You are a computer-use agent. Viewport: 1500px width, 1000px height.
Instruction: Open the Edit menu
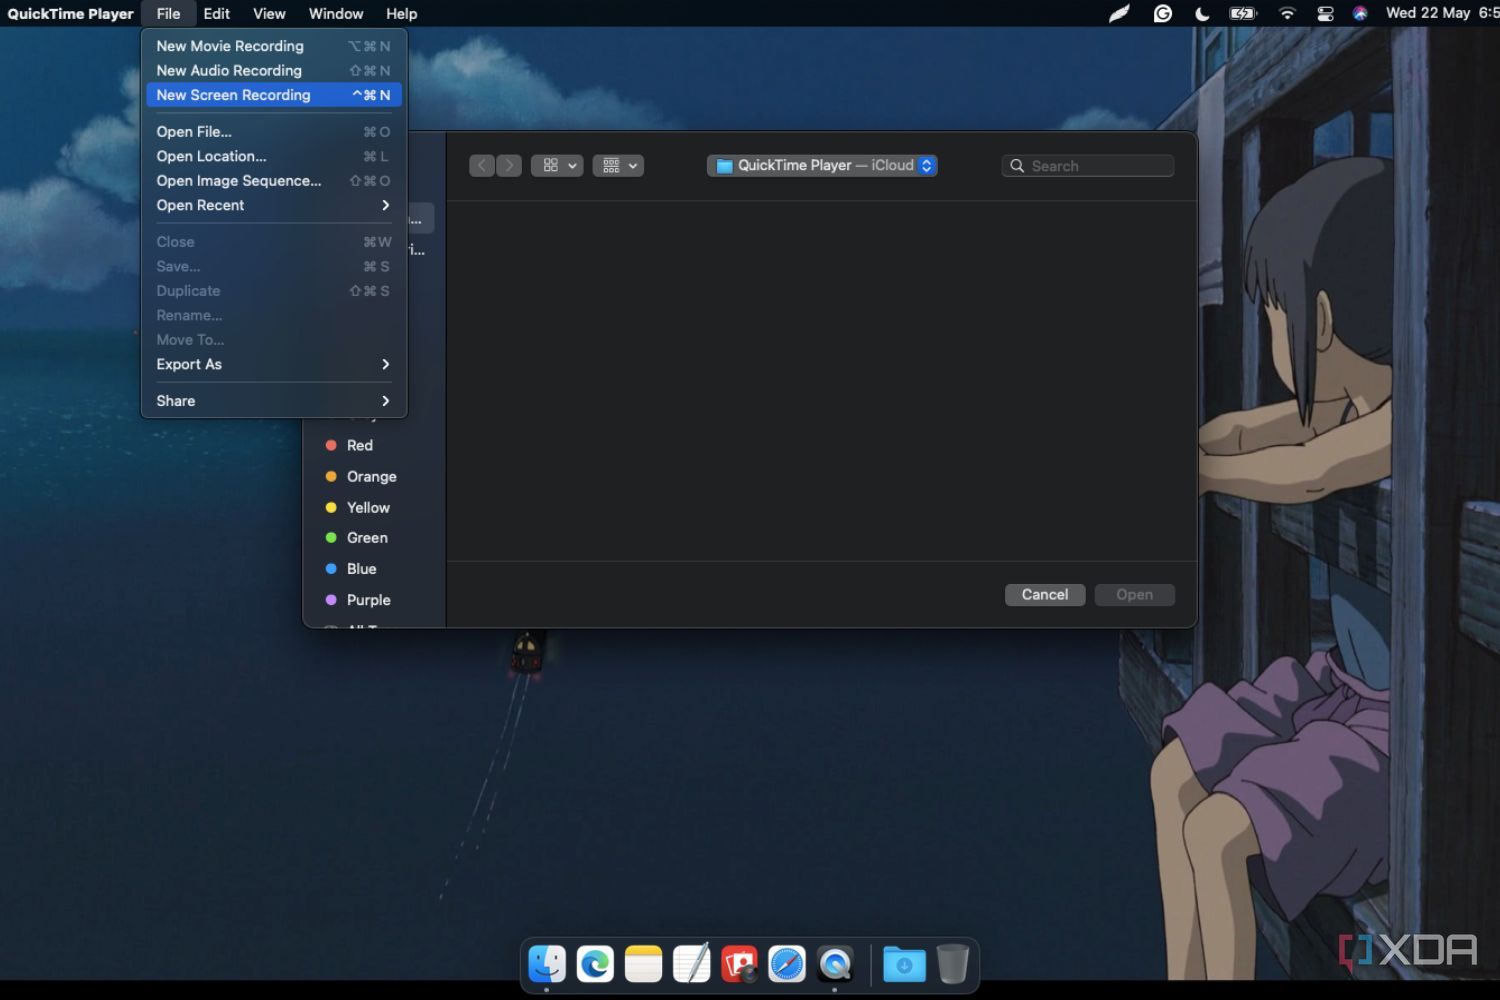[216, 13]
